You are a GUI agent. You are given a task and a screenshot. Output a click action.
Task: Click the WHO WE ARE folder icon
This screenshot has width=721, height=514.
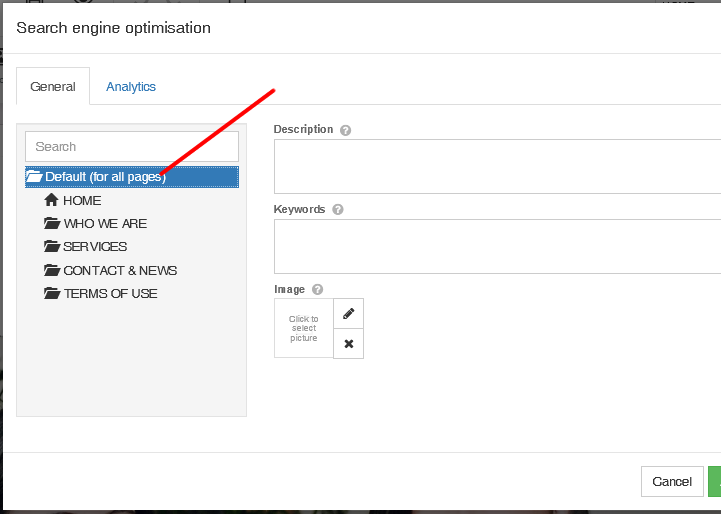(52, 223)
